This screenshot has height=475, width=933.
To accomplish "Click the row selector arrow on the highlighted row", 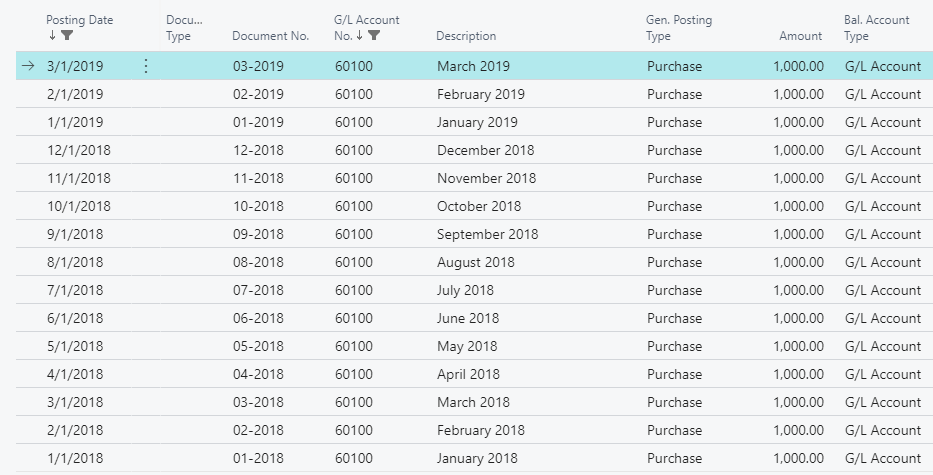I will [x=28, y=66].
